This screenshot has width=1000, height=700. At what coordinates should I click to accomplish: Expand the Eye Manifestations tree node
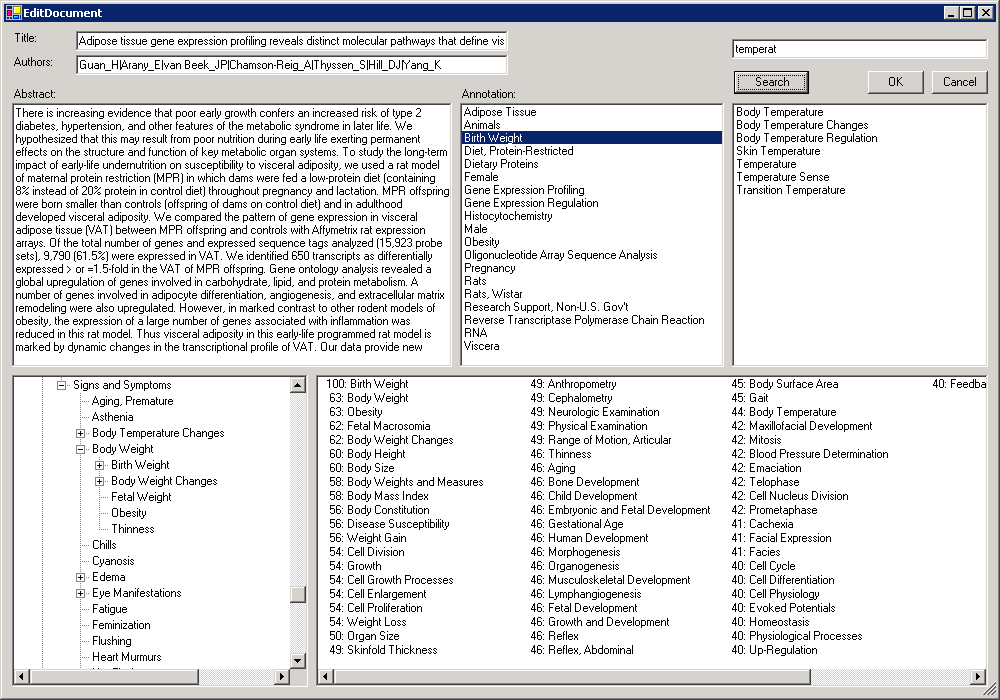pos(80,593)
